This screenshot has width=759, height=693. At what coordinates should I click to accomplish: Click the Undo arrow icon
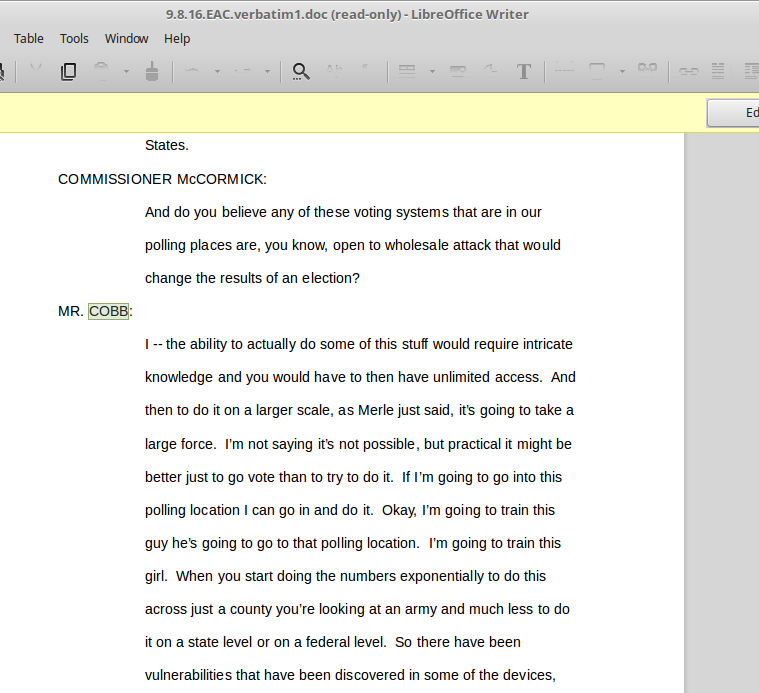pos(192,72)
